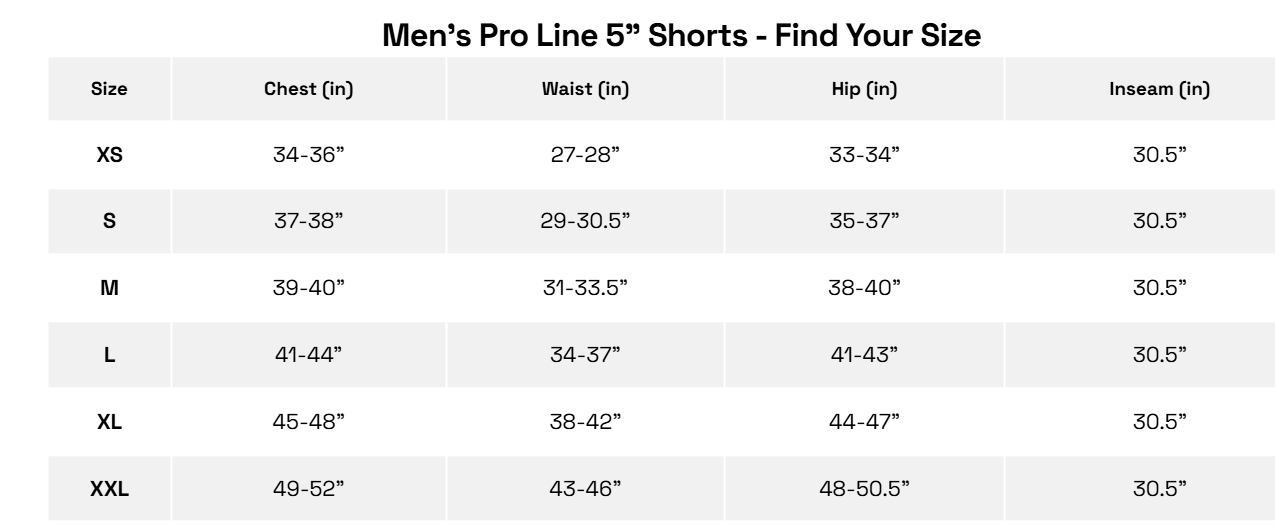1275x525 pixels.
Task: Select the XXL hip value 48-50.5"
Action: [x=865, y=489]
